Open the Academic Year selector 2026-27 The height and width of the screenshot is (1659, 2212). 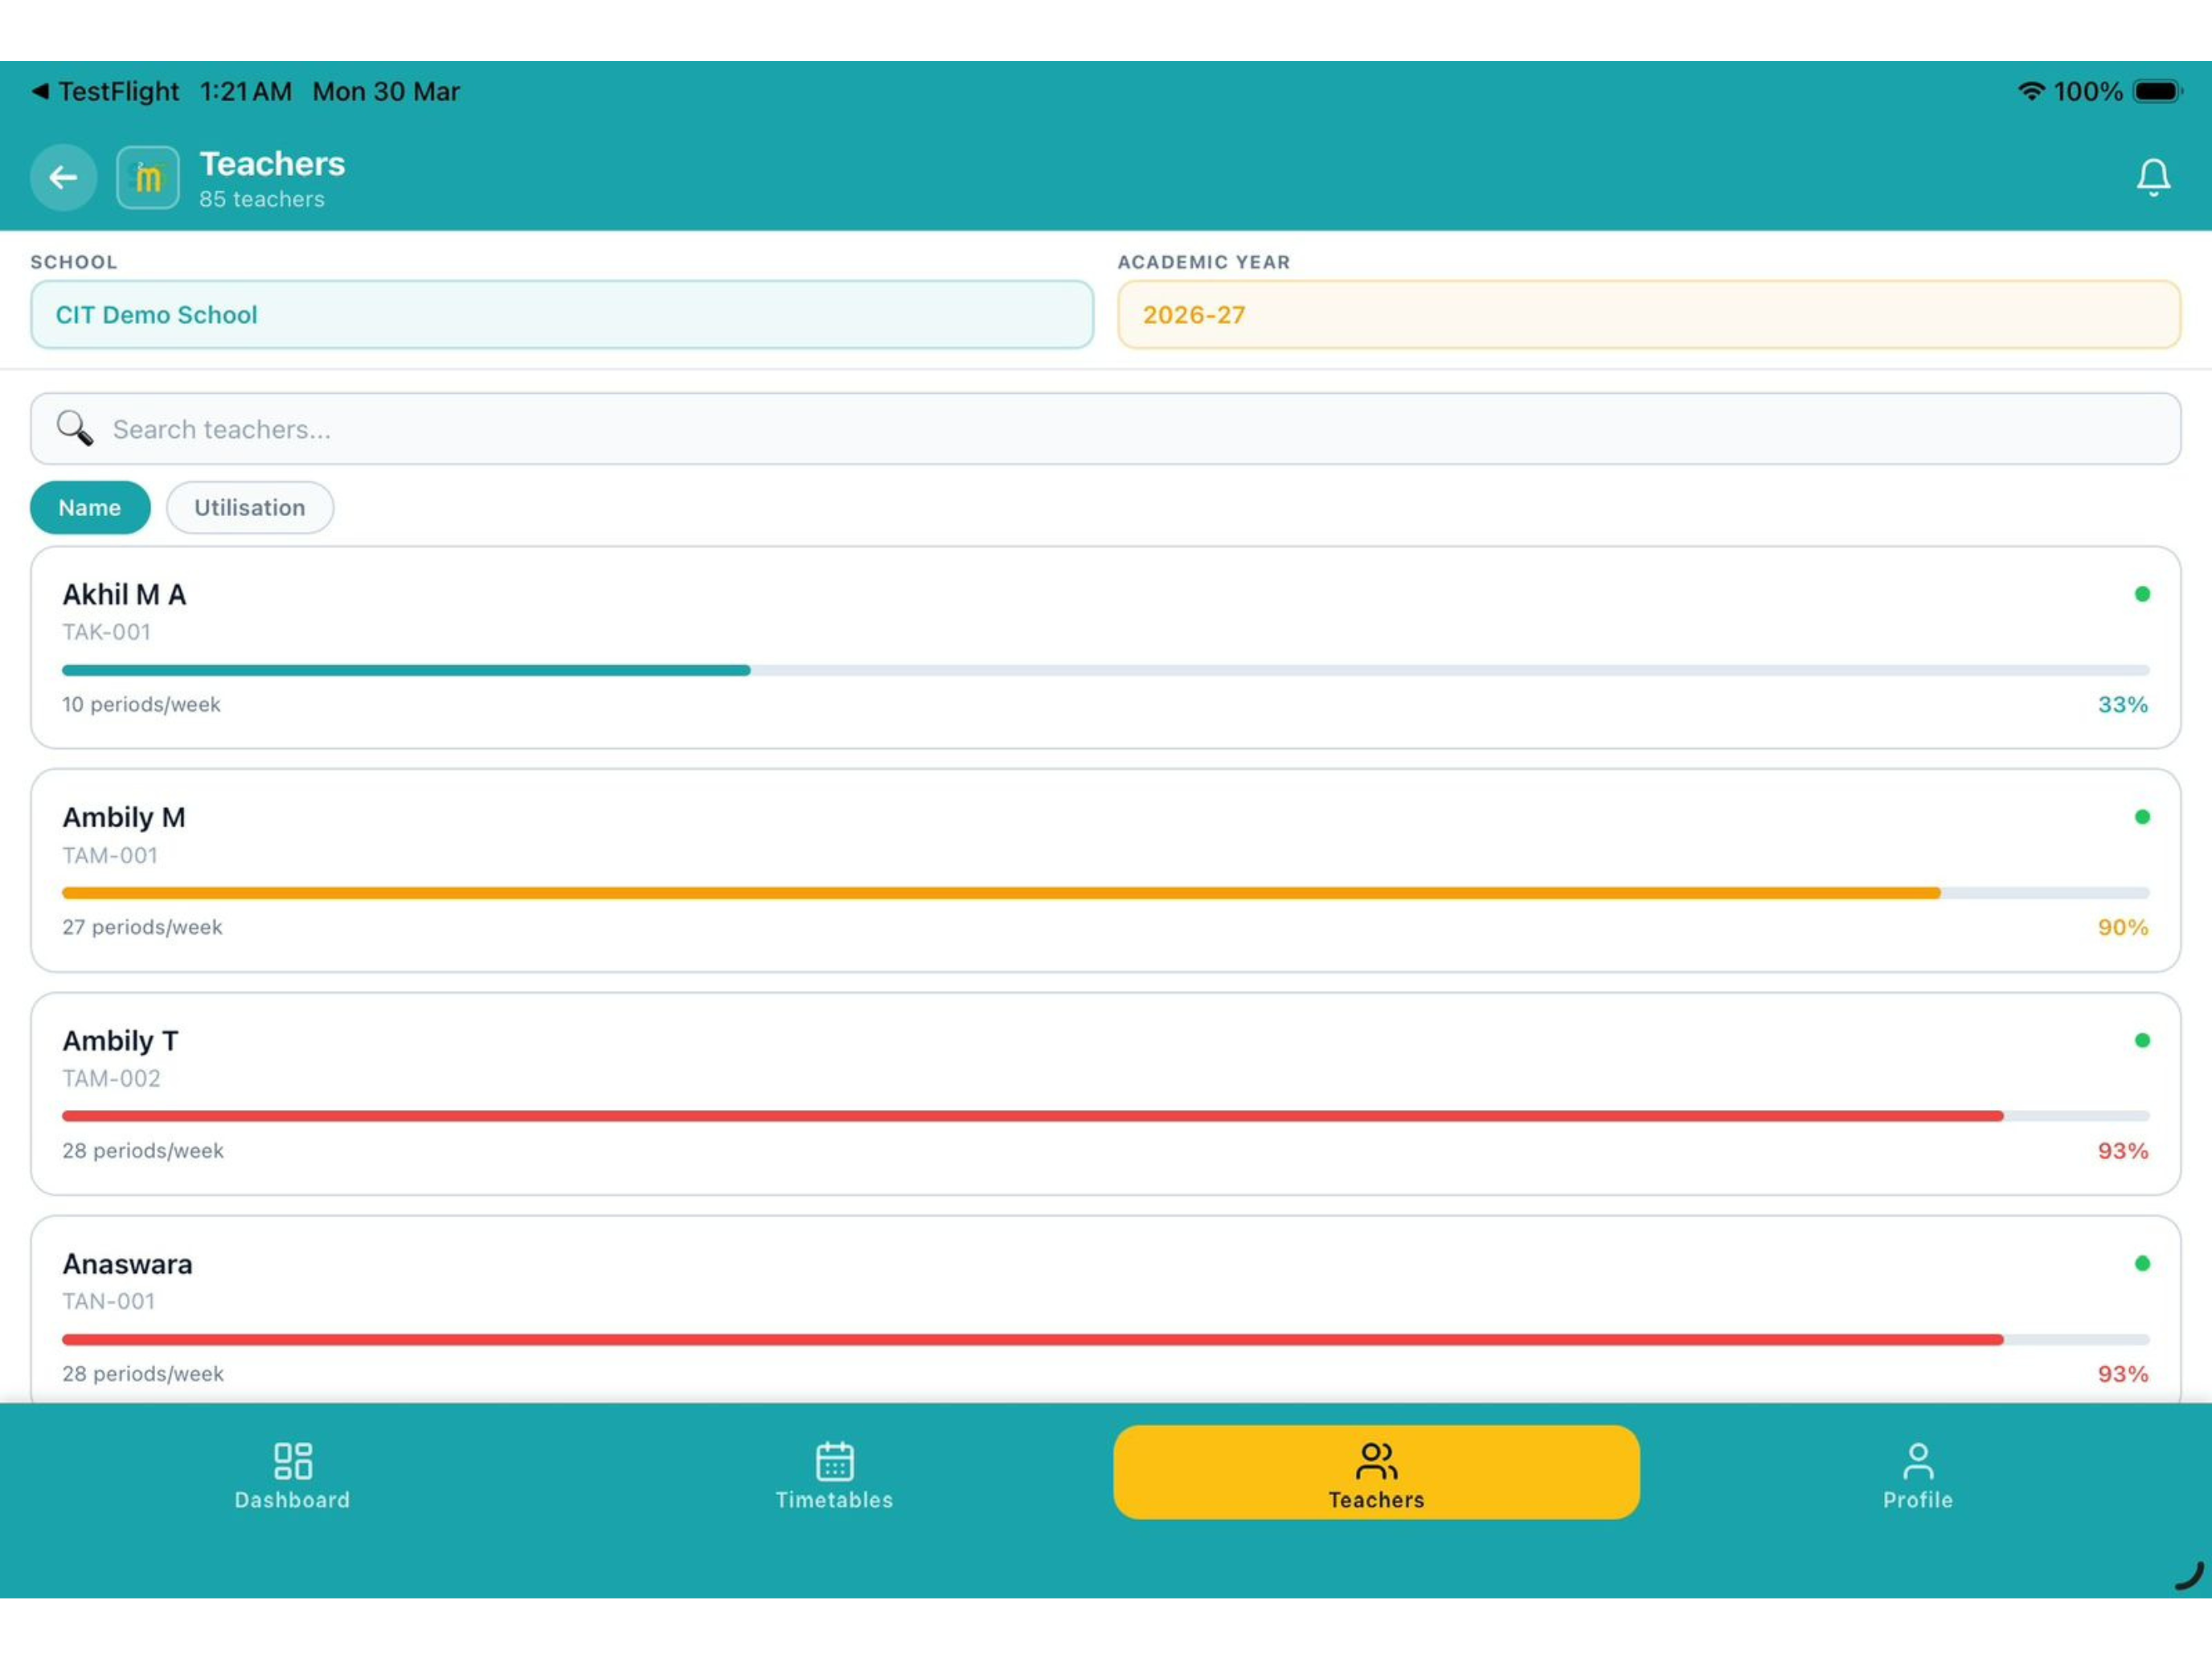[x=1649, y=314]
